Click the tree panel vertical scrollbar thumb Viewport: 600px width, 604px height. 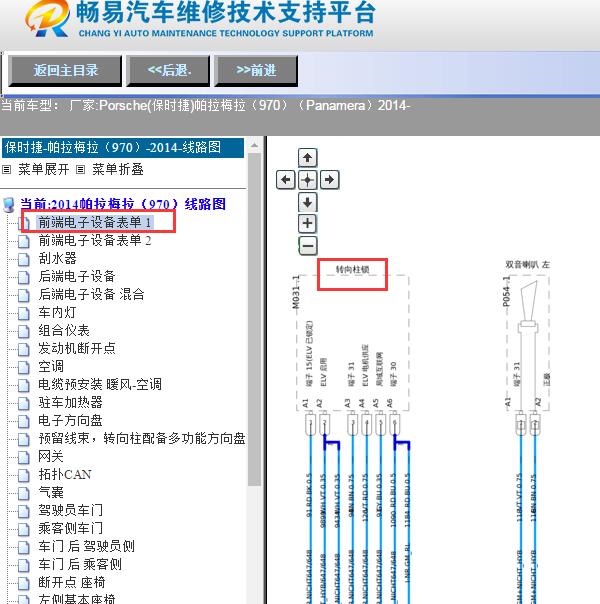254,320
